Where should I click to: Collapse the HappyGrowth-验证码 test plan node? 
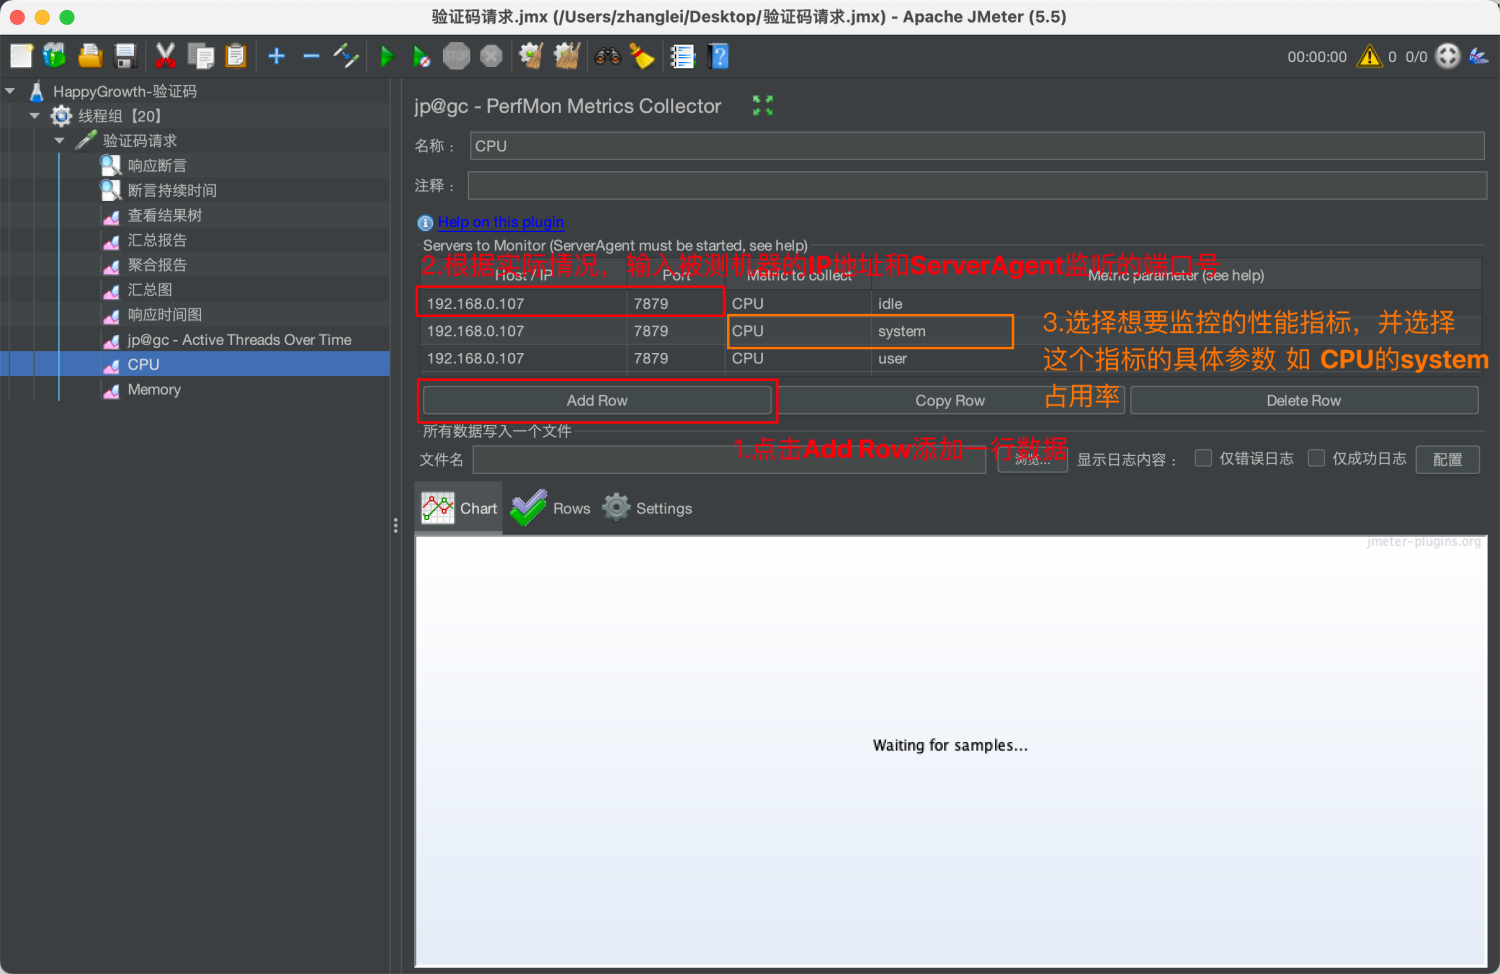point(10,91)
